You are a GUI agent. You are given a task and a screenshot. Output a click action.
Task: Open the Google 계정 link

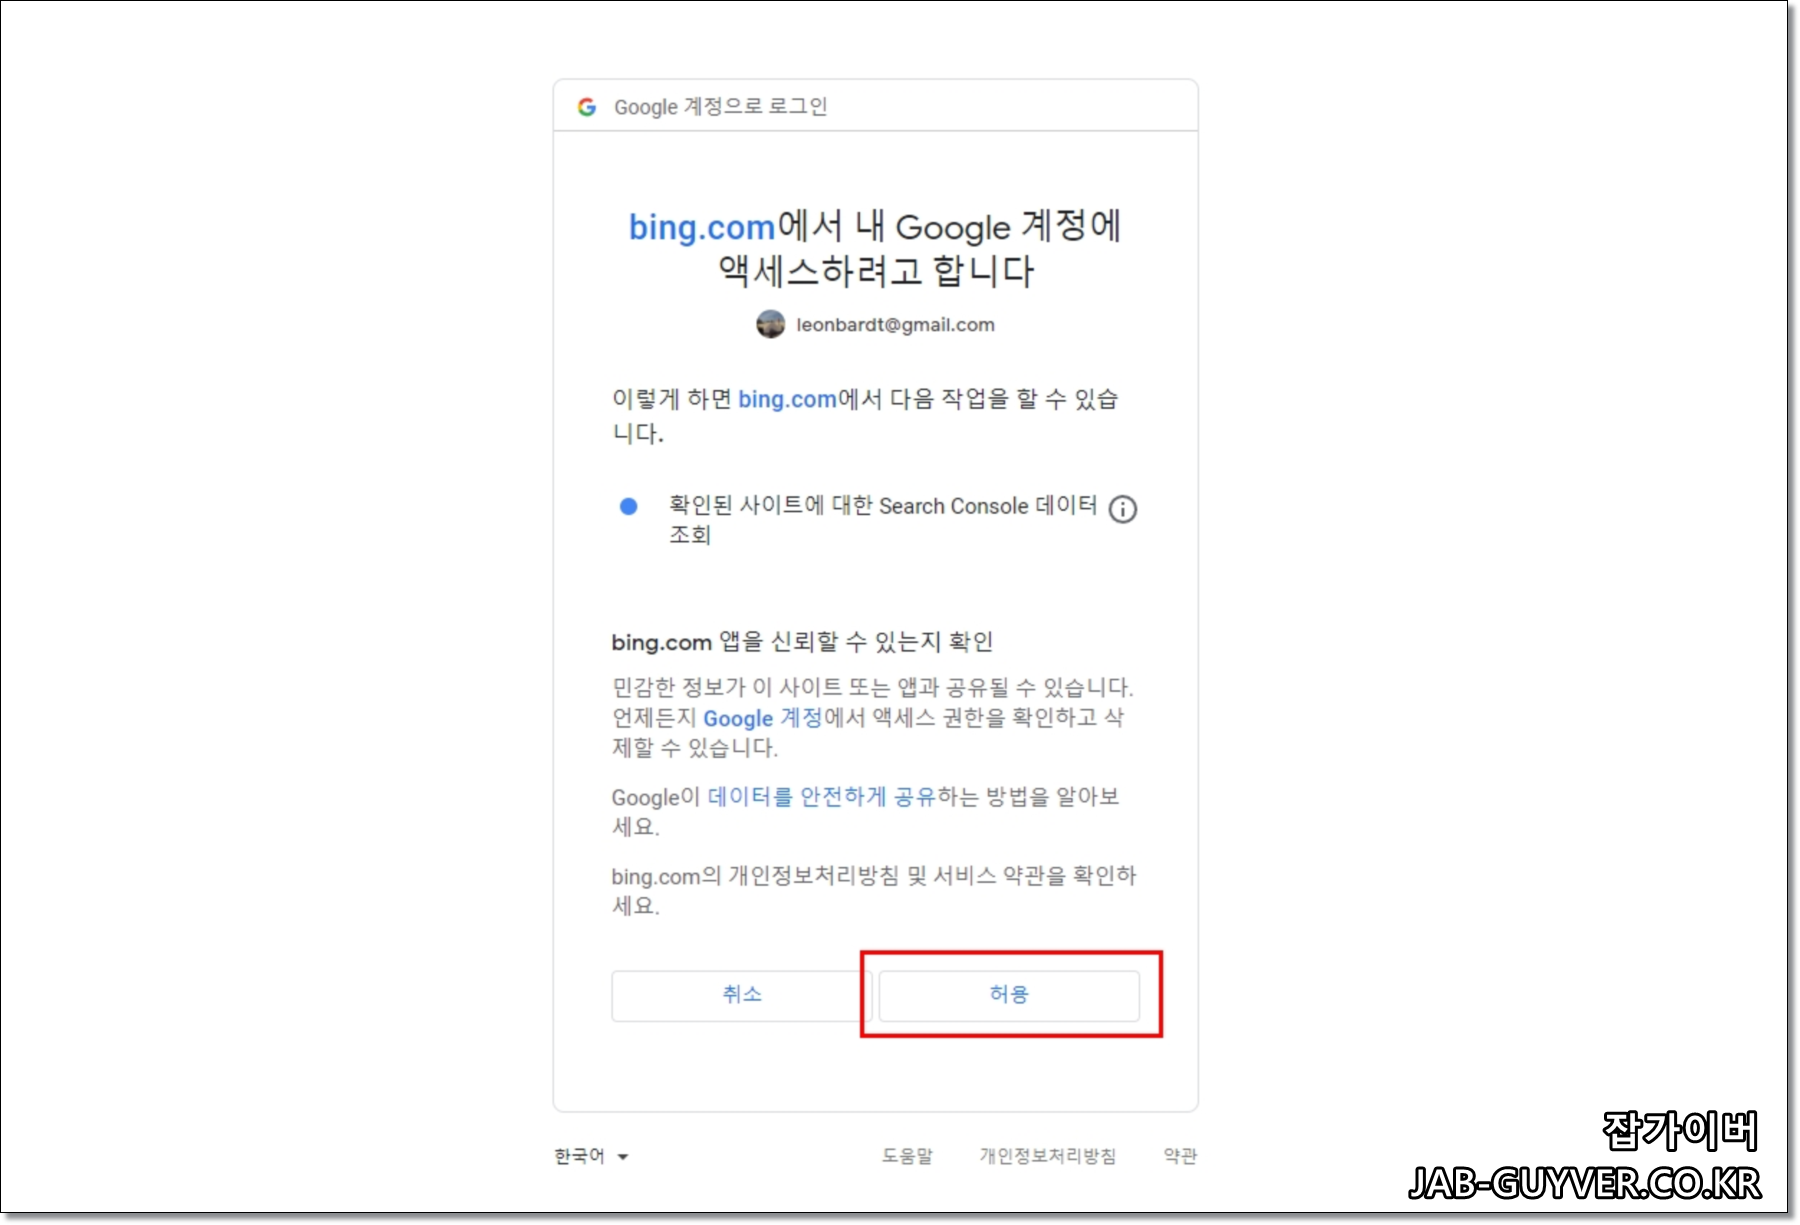point(762,718)
